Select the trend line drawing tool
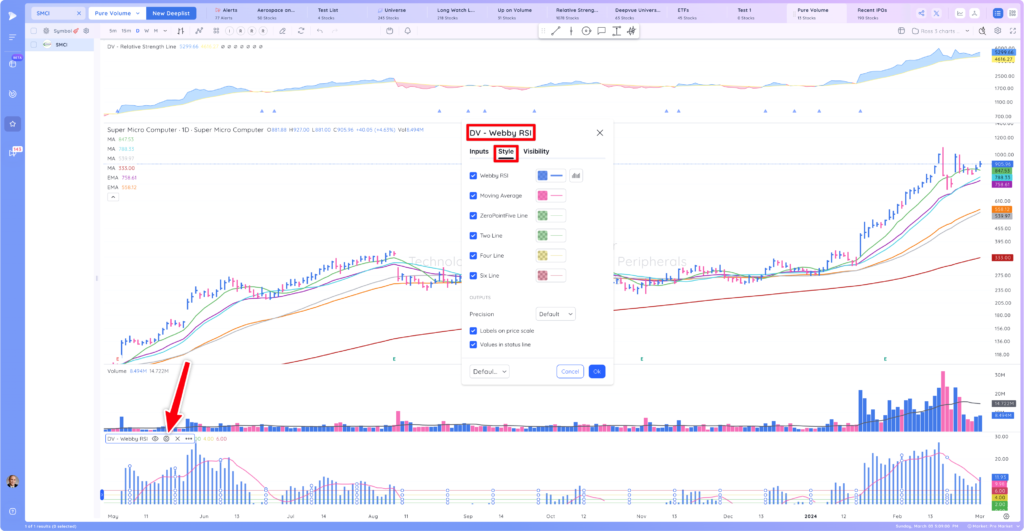 [x=556, y=31]
